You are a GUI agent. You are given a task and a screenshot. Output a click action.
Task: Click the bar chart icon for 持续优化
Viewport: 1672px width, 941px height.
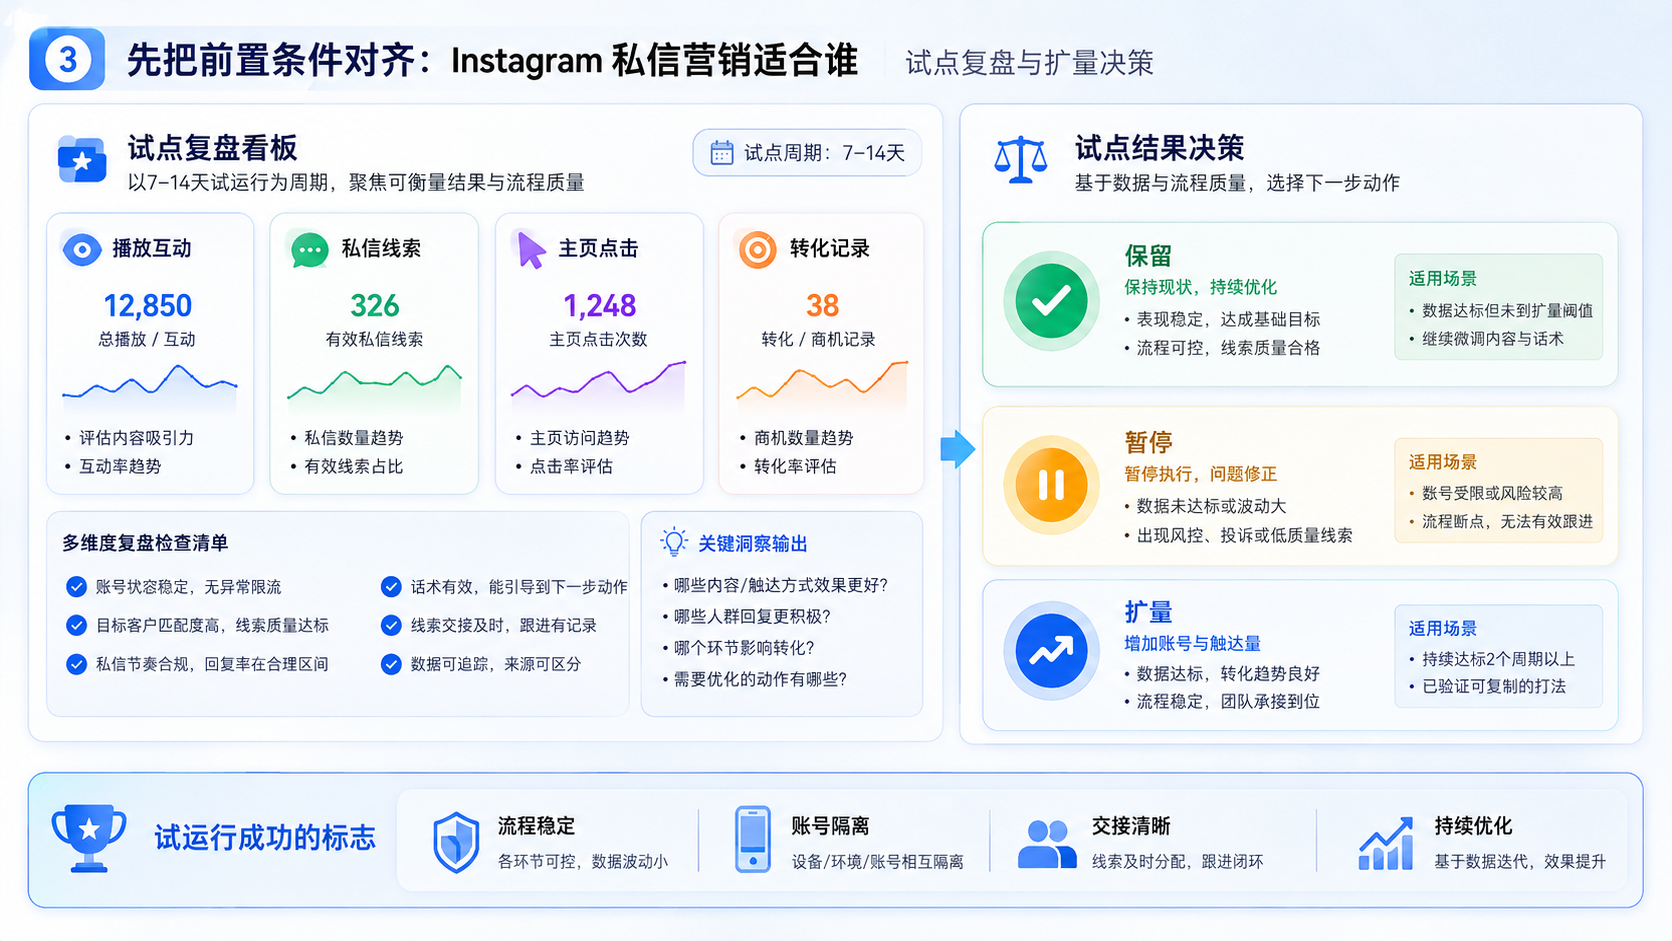1386,843
